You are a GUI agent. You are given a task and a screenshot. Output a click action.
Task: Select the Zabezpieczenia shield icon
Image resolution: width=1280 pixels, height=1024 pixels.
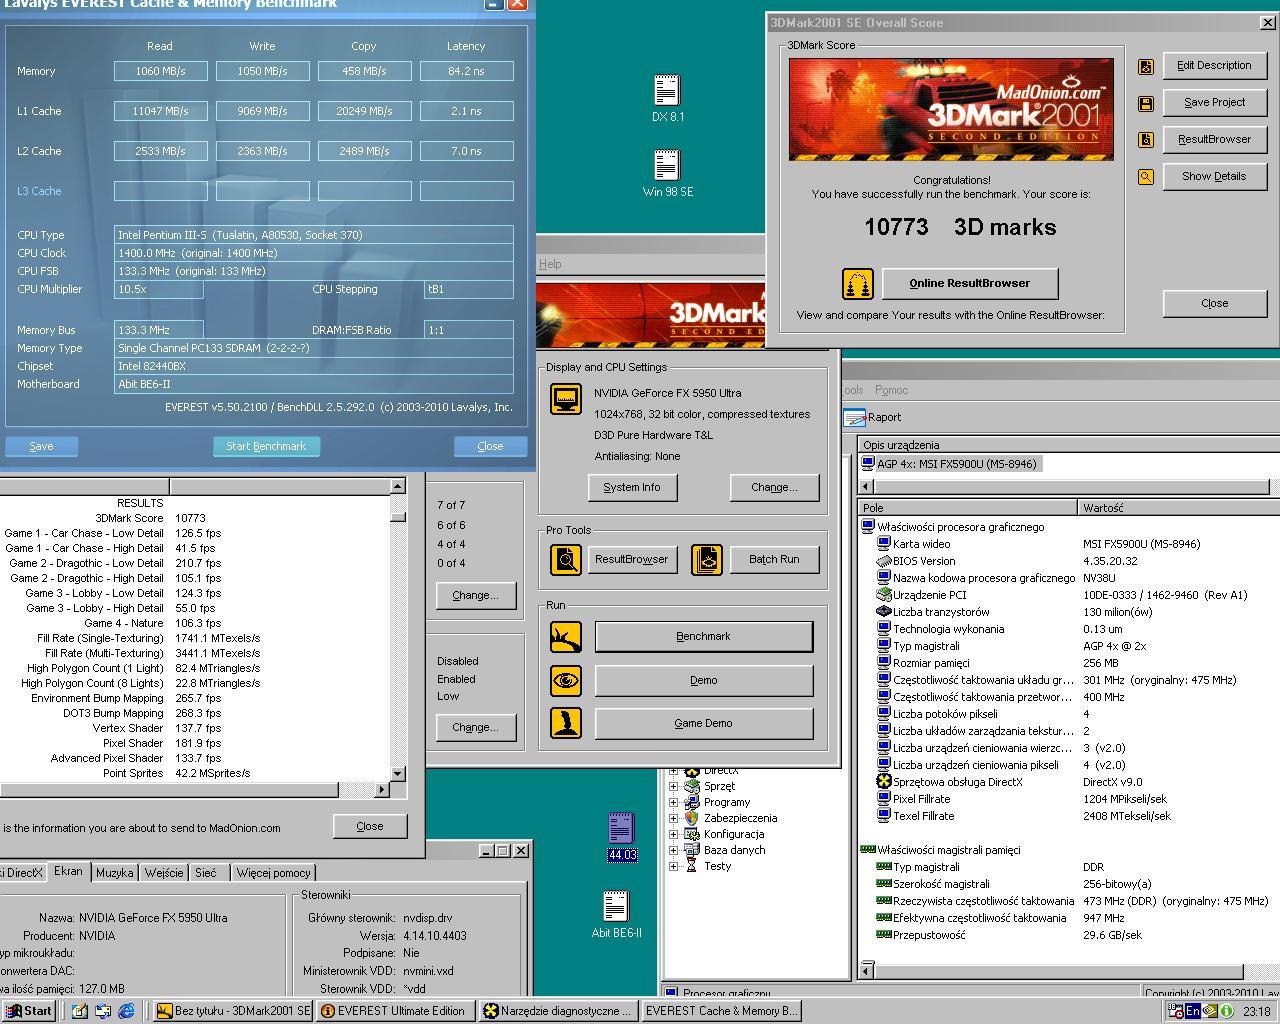(691, 818)
